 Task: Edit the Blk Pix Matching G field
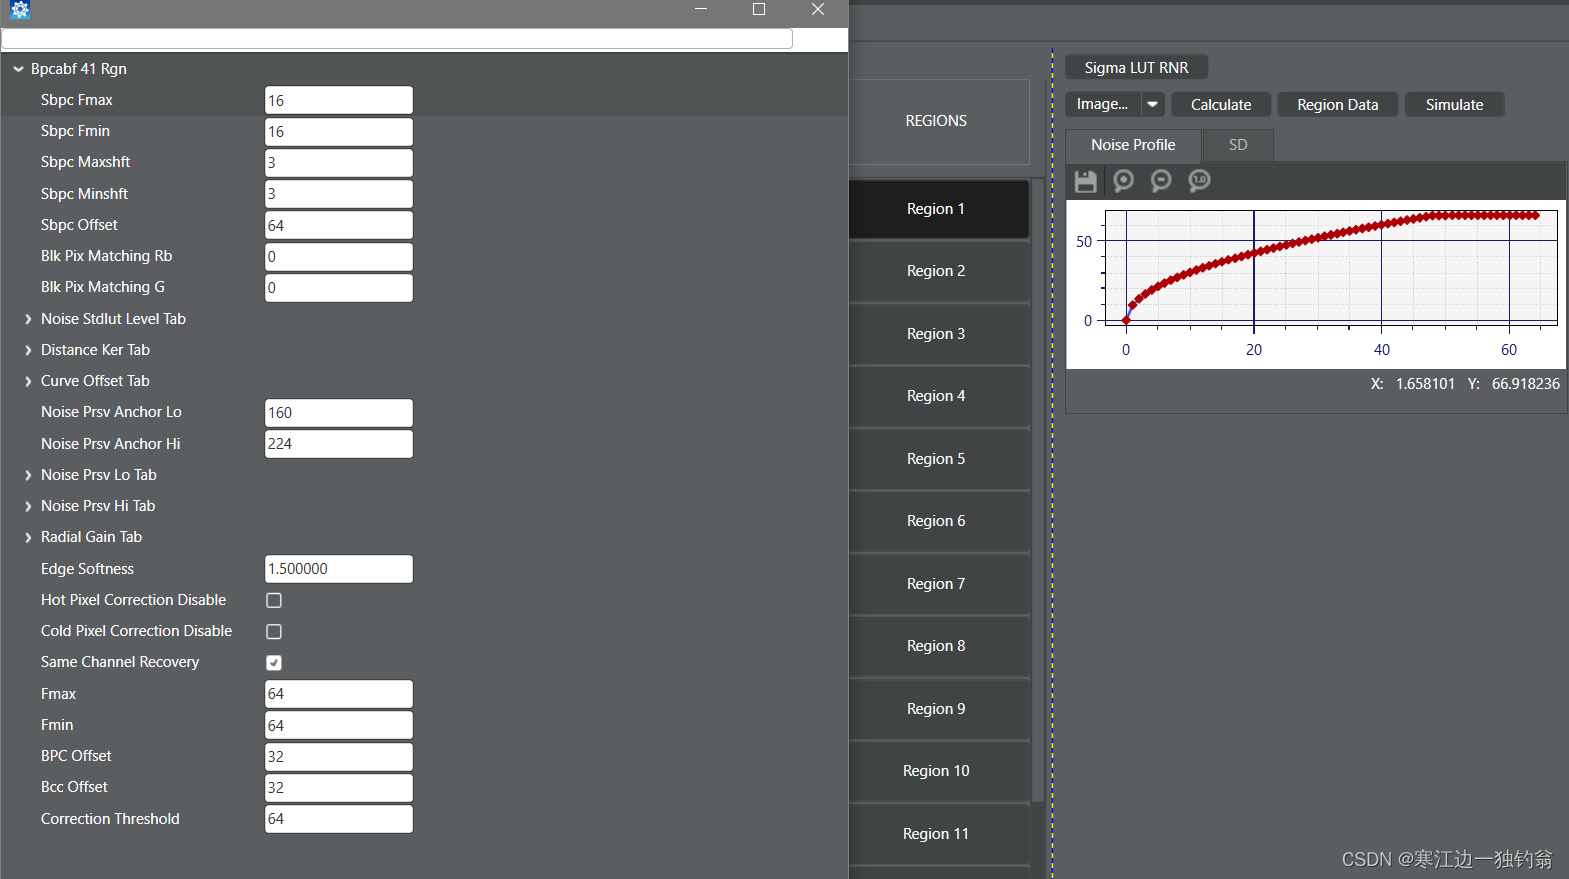[x=339, y=287]
